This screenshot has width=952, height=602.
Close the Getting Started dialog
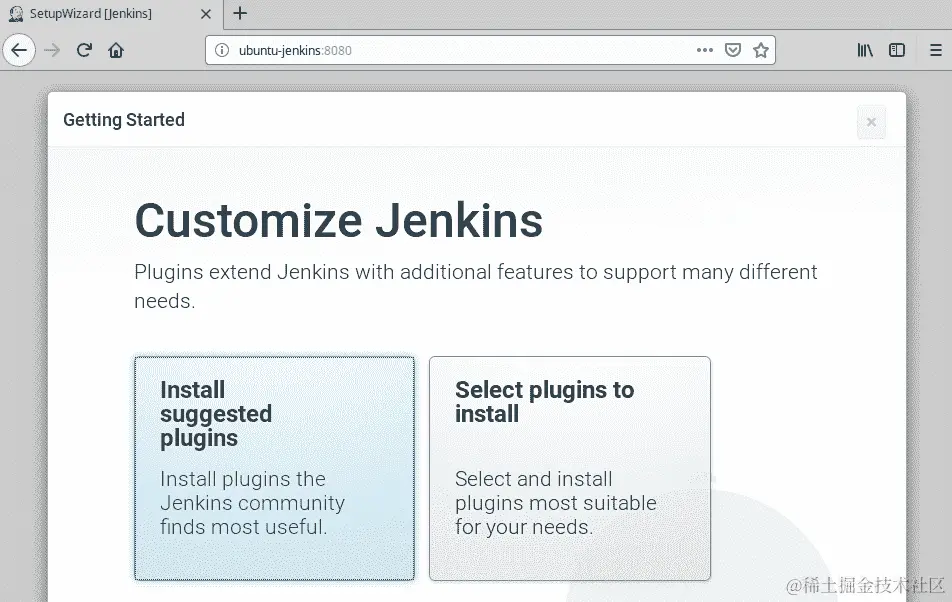pos(871,122)
